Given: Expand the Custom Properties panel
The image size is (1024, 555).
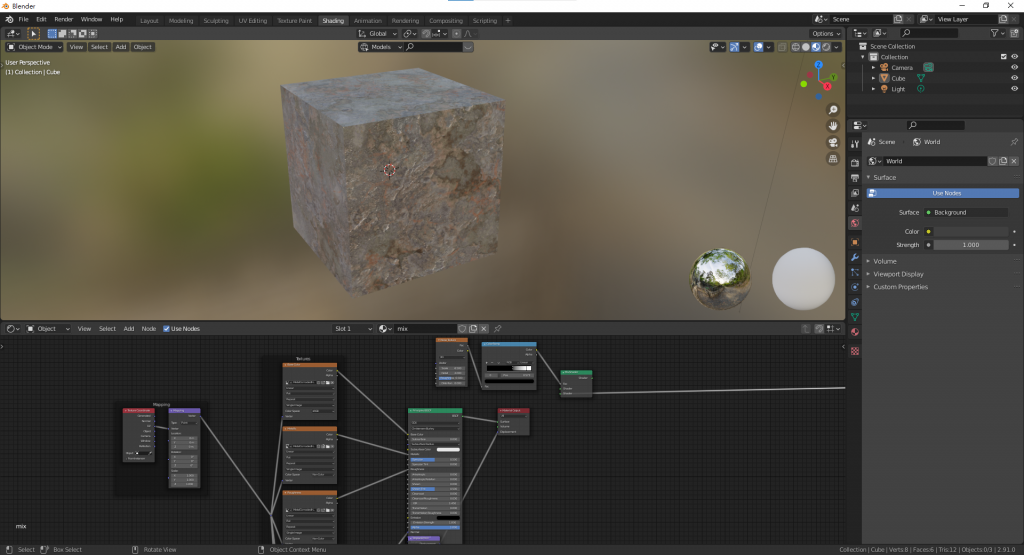Looking at the screenshot, I should [900, 287].
